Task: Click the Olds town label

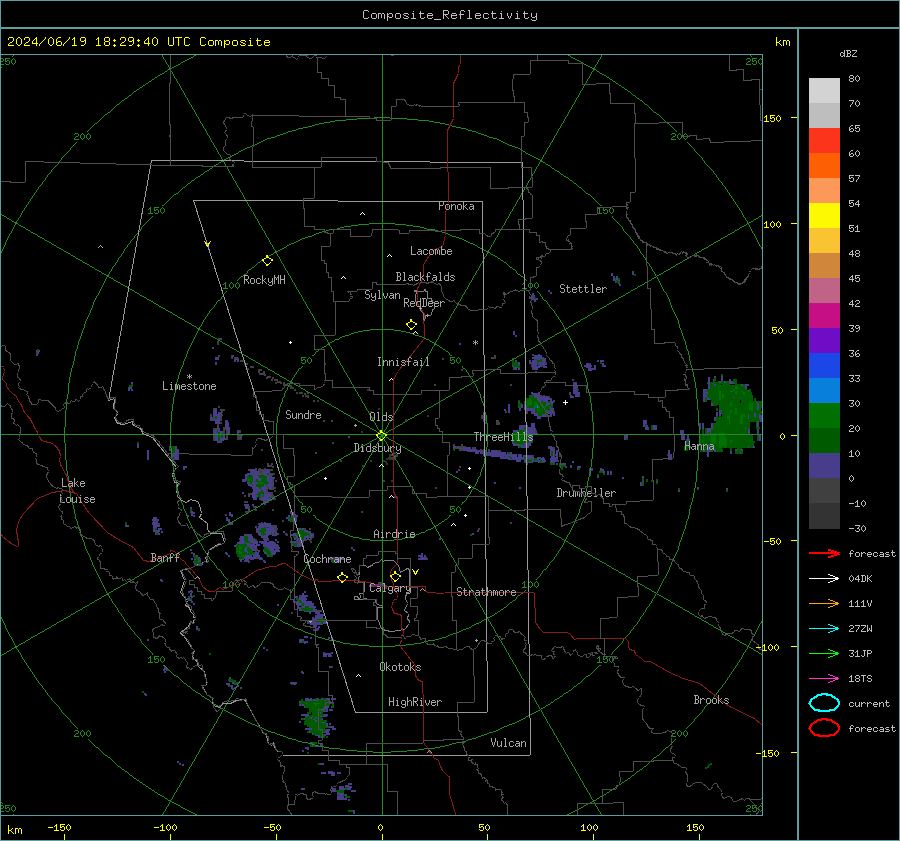Action: [381, 417]
